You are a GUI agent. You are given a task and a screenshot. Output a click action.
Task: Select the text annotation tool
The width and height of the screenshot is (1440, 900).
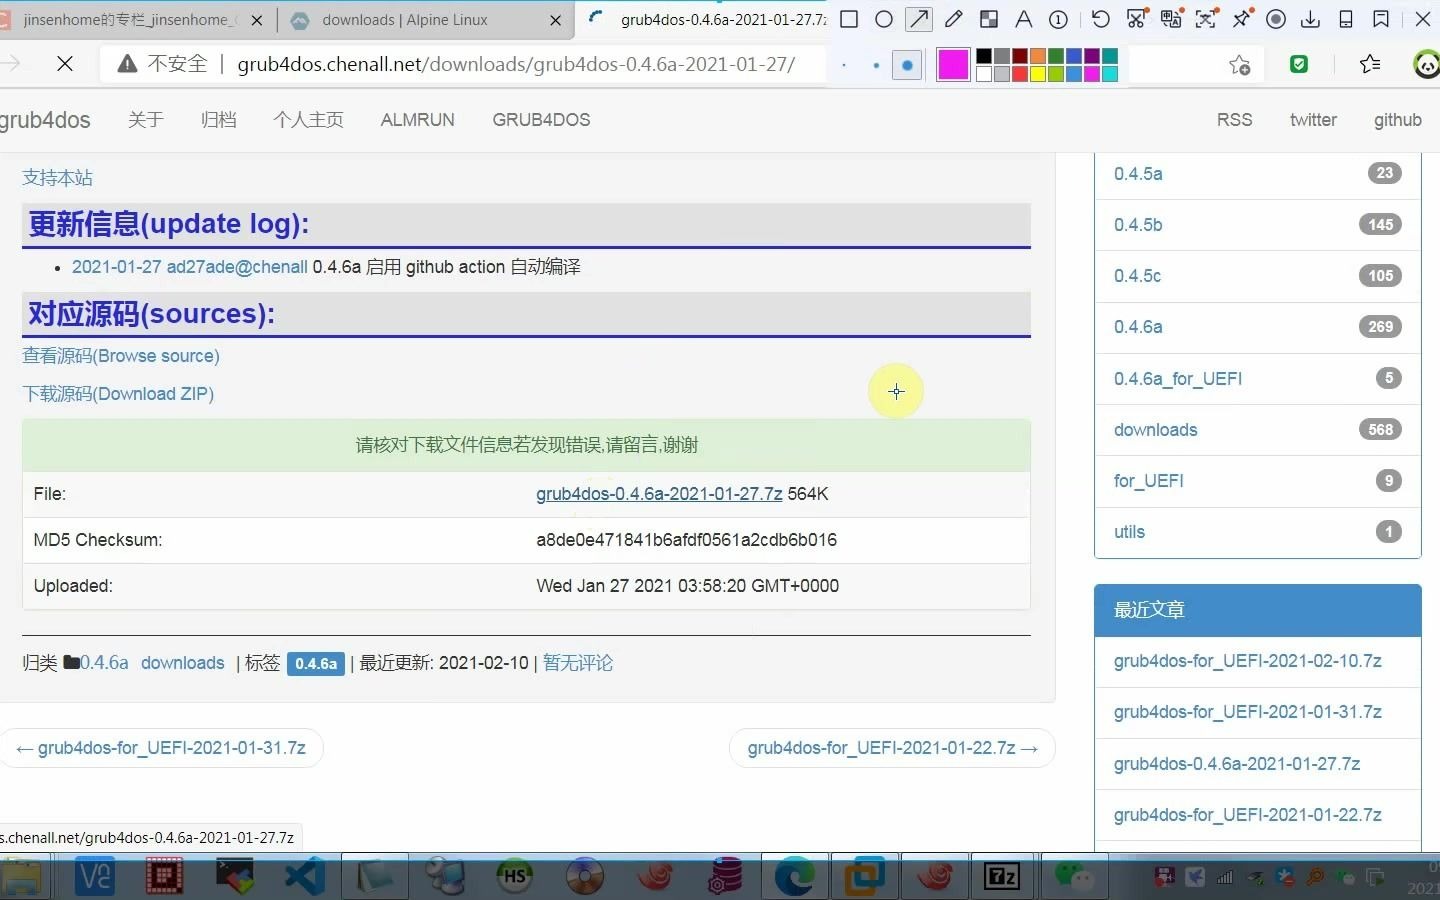pyautogui.click(x=1023, y=19)
